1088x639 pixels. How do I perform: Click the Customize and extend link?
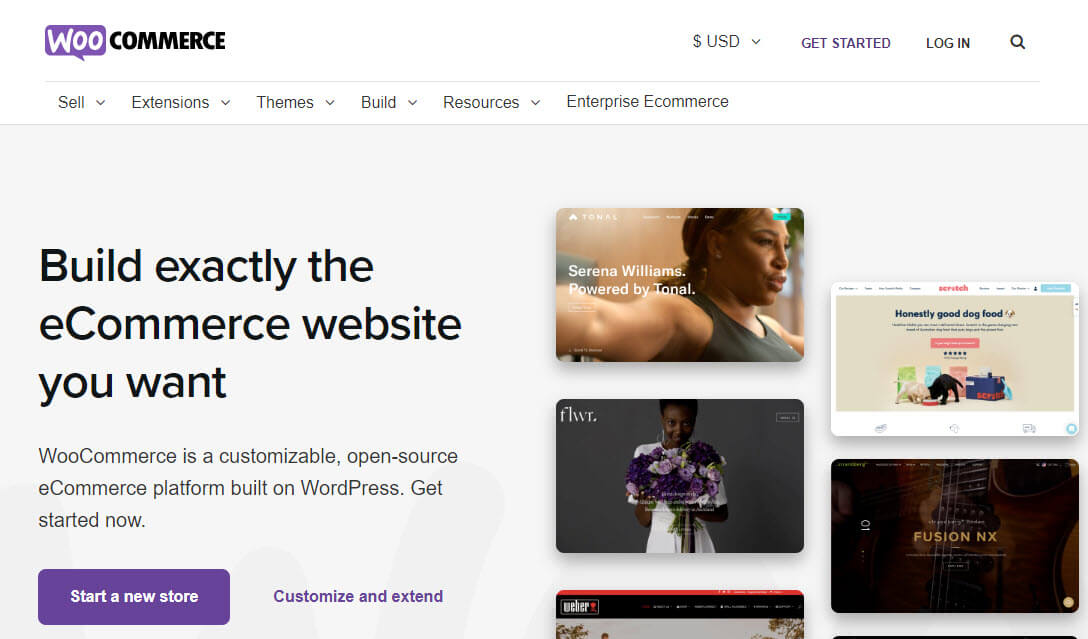358,597
